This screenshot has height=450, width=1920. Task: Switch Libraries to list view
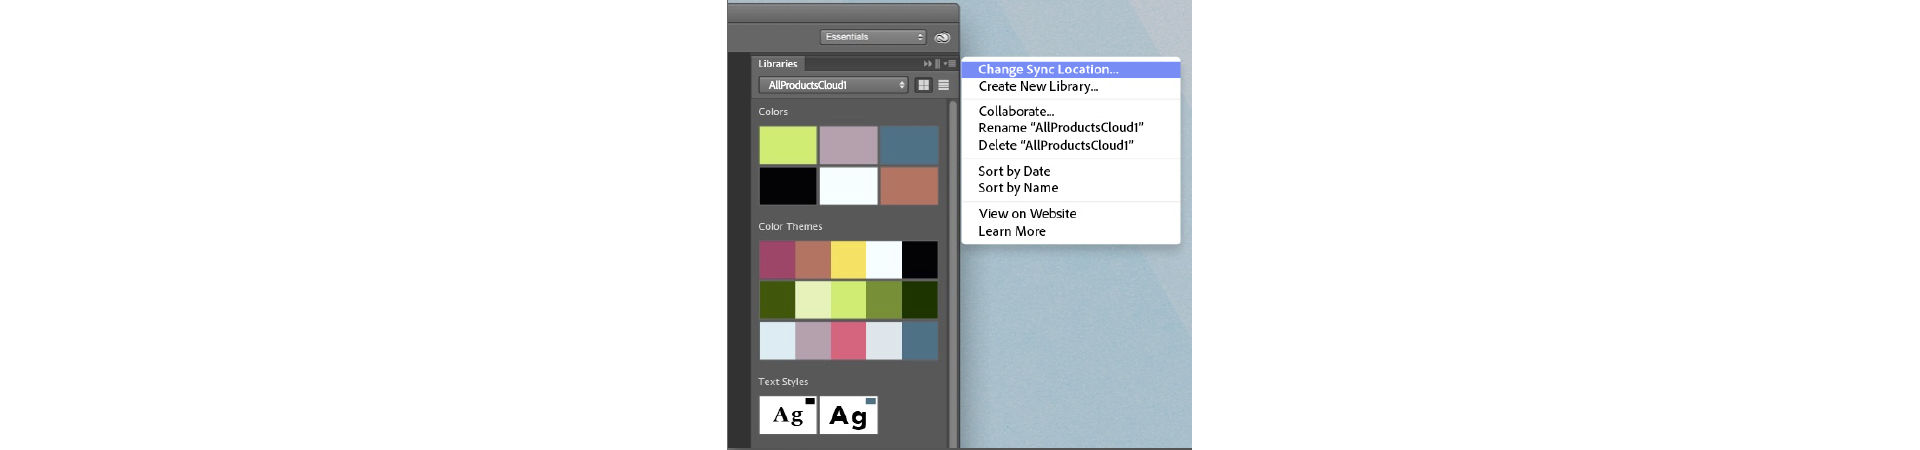tap(943, 85)
